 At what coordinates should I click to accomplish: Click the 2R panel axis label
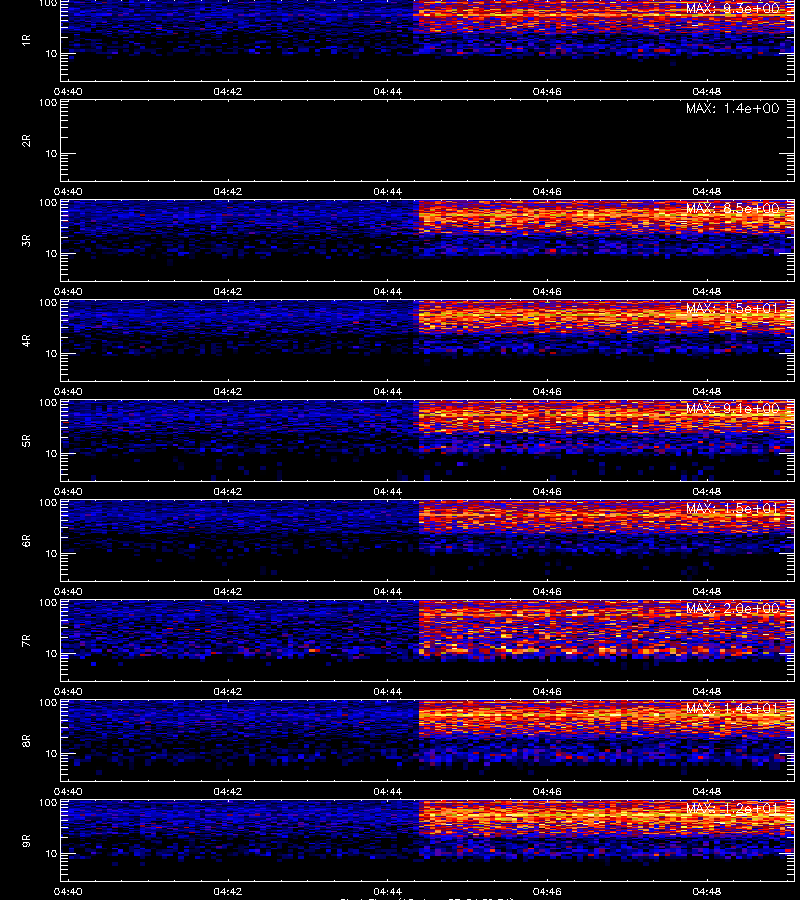(26, 141)
